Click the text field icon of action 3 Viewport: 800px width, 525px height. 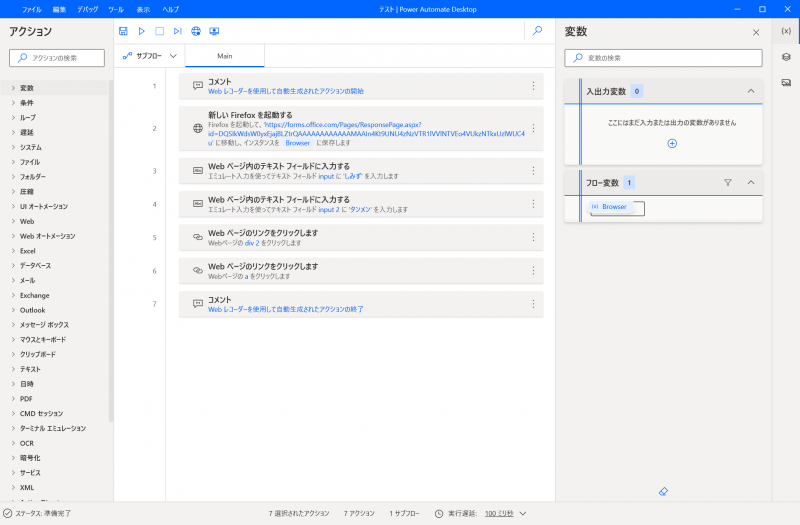197,170
